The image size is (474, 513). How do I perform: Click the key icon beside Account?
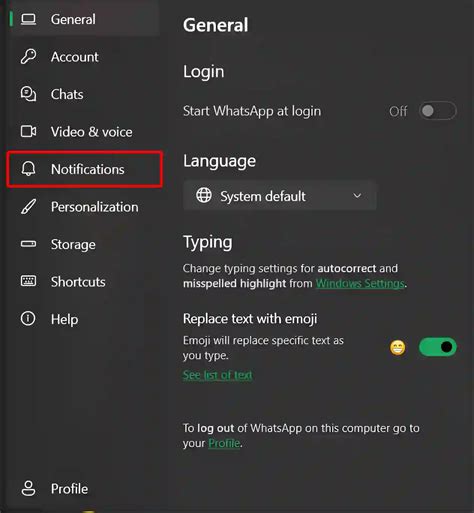tap(28, 56)
